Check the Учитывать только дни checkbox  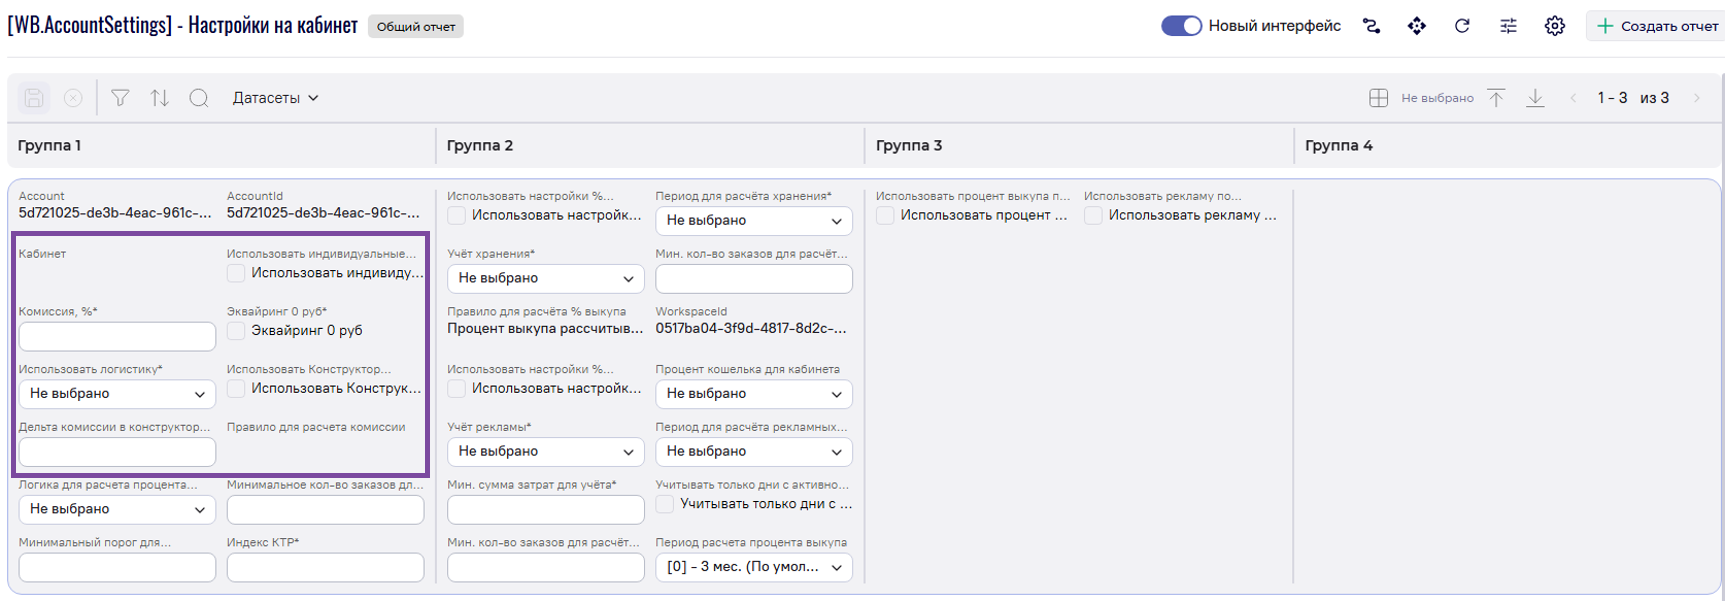pyautogui.click(x=665, y=504)
